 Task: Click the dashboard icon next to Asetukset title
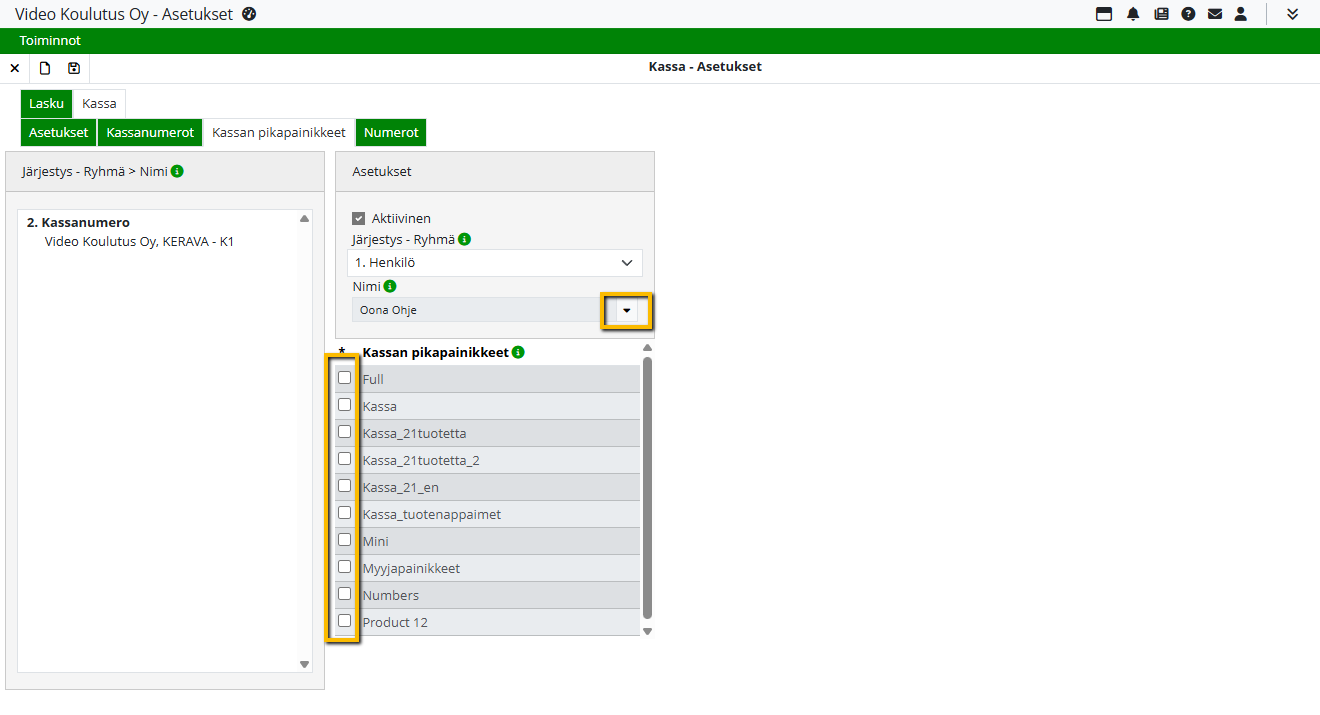click(x=250, y=14)
